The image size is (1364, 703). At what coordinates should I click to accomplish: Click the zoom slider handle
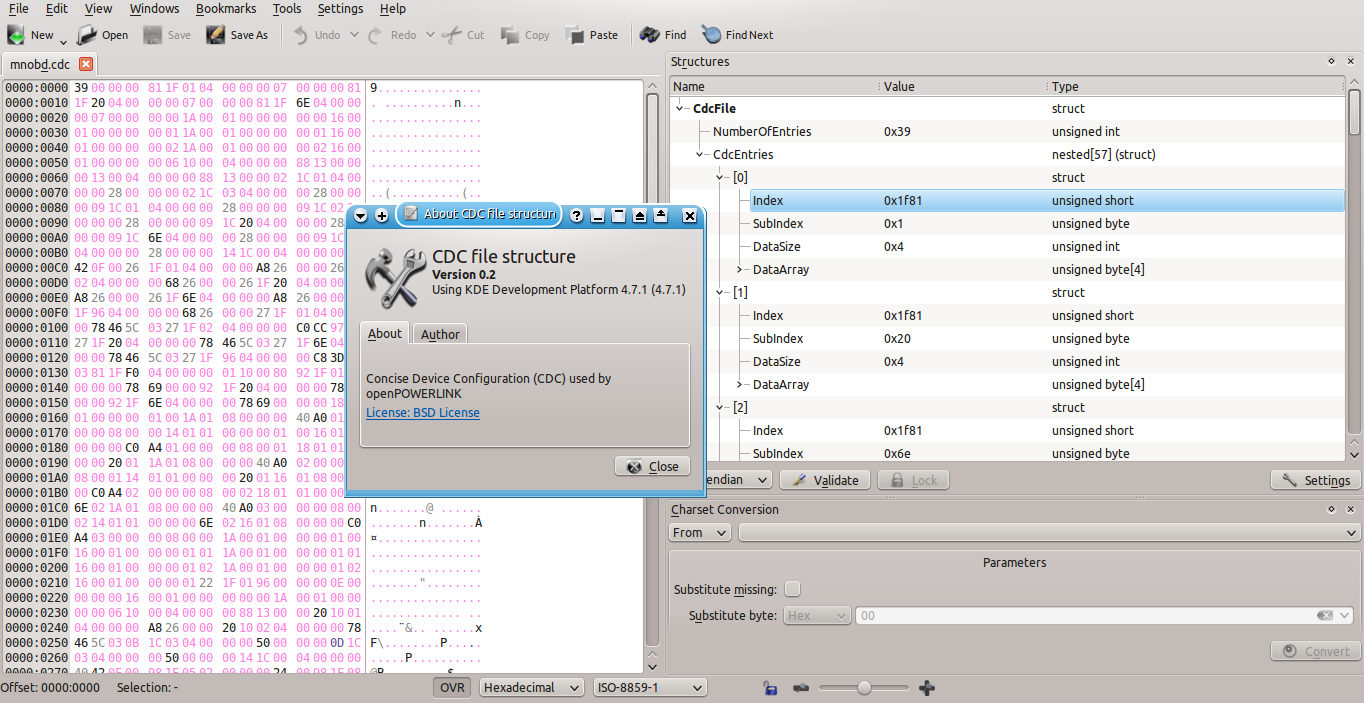click(864, 688)
